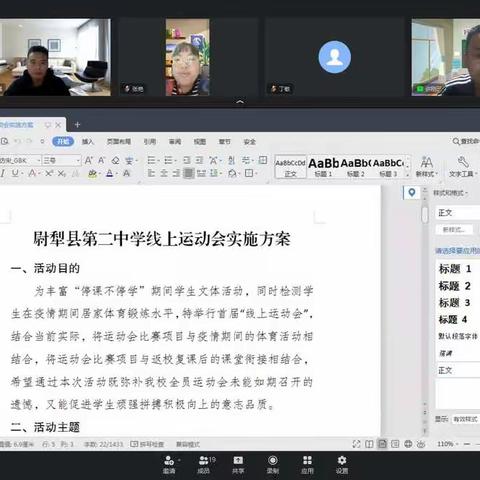480x480 pixels.
Task: Click the font color A swatch
Action: (110, 173)
